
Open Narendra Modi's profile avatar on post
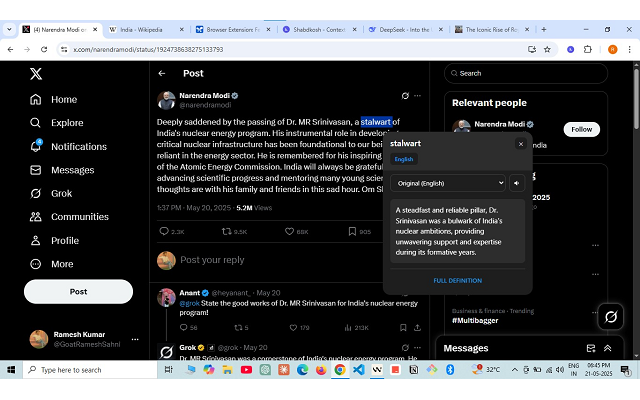tap(166, 100)
